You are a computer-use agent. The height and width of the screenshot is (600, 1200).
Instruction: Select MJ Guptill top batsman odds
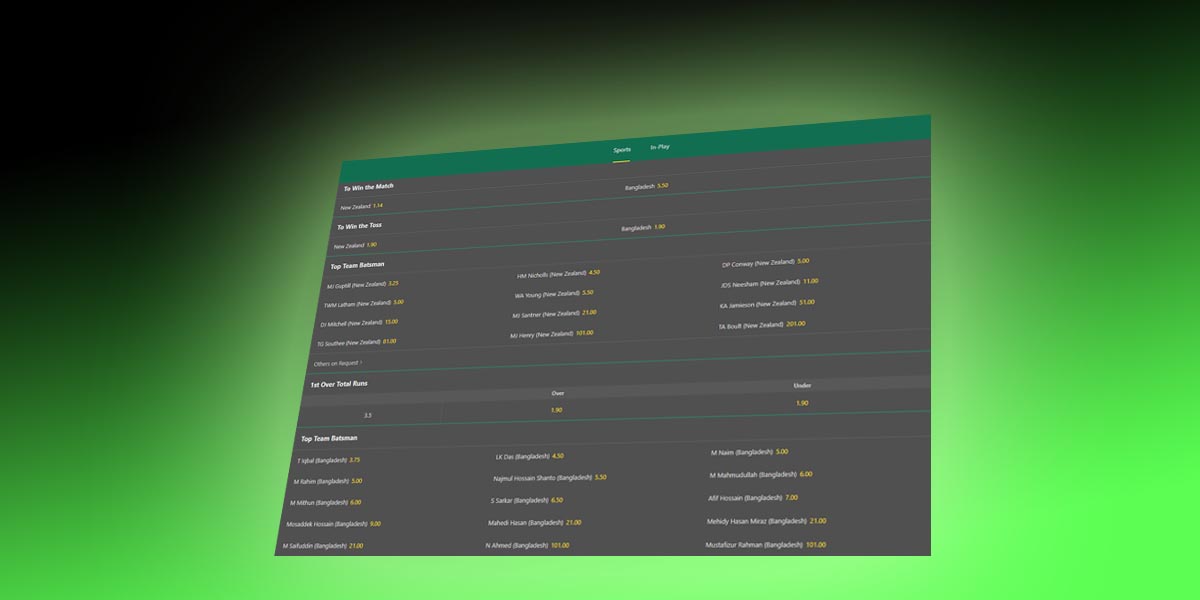point(362,284)
